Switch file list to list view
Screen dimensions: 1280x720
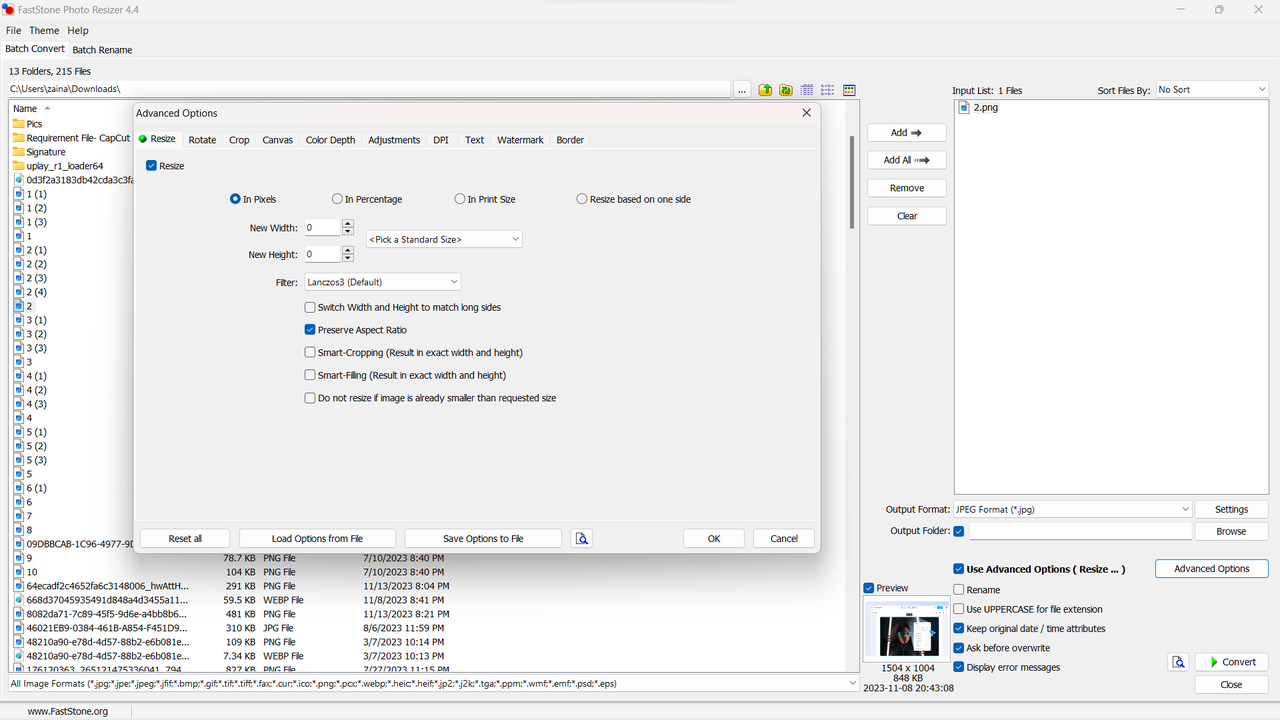pyautogui.click(x=827, y=90)
